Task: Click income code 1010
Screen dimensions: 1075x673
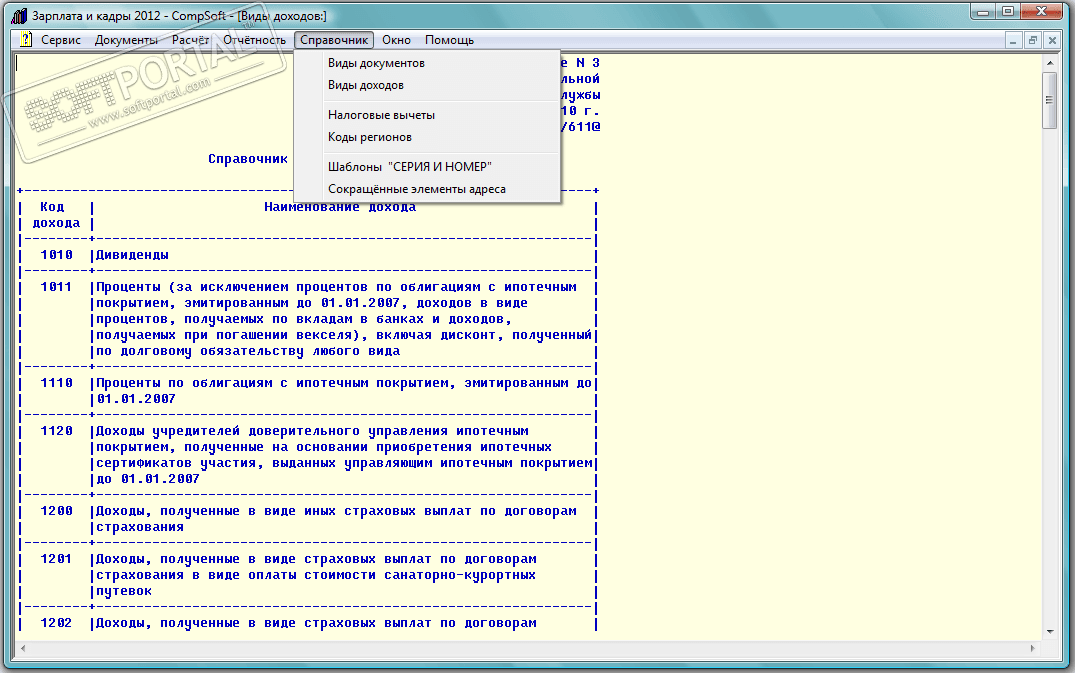Action: [56, 255]
